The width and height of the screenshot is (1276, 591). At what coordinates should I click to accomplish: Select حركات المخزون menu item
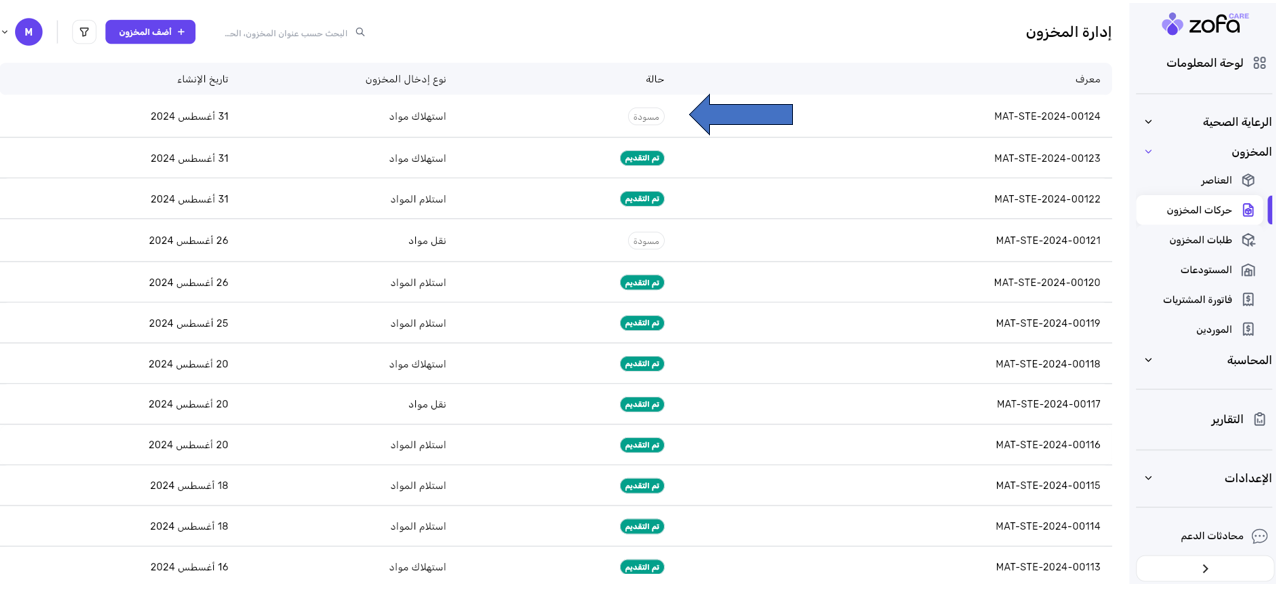[1200, 210]
